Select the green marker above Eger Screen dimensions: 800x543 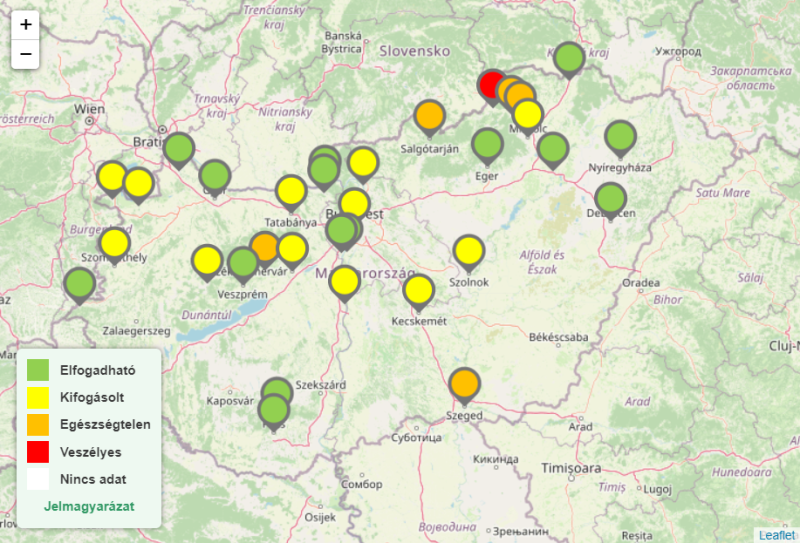(487, 145)
